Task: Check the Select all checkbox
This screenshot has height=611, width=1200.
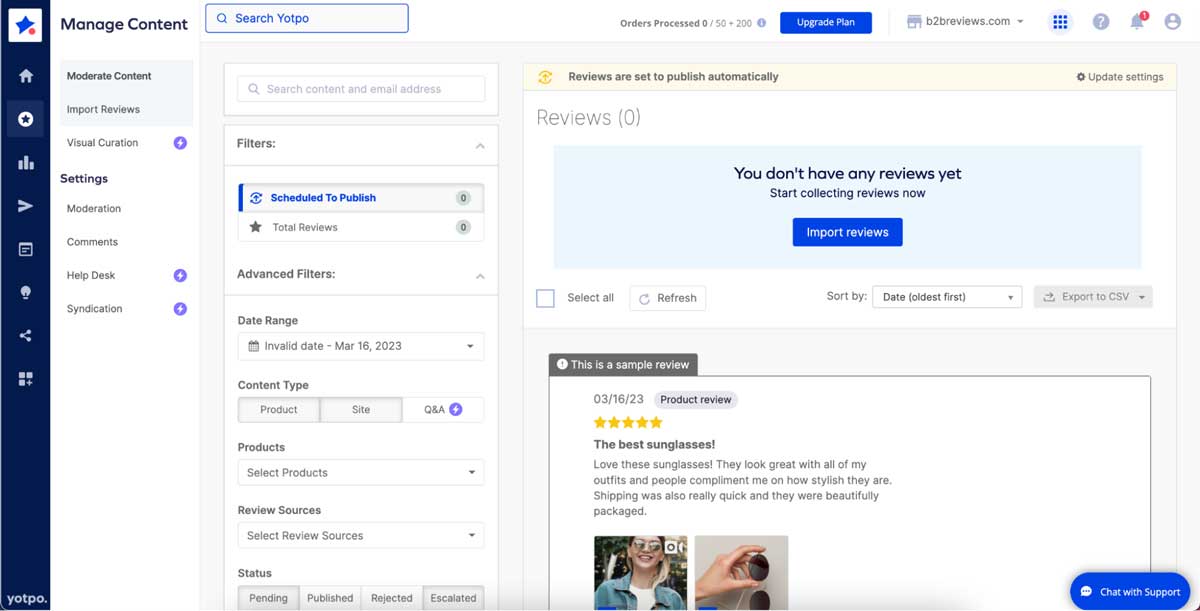Action: [545, 297]
